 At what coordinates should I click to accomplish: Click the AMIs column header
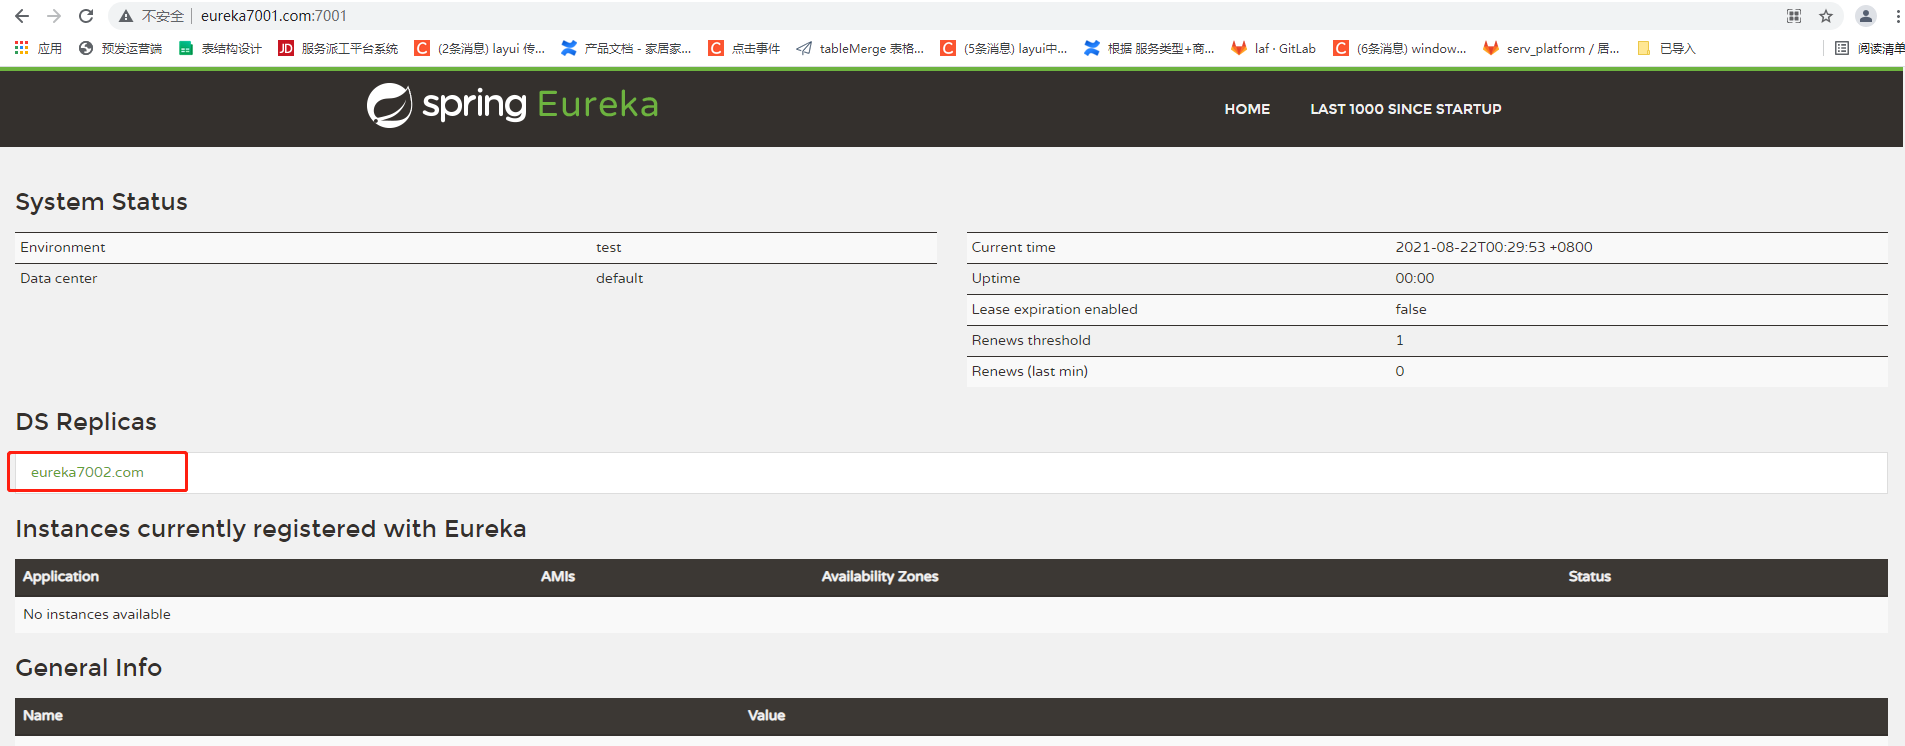558,576
